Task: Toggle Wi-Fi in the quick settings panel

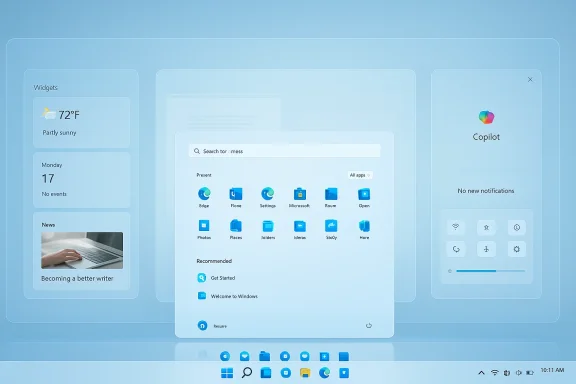Action: click(x=456, y=227)
